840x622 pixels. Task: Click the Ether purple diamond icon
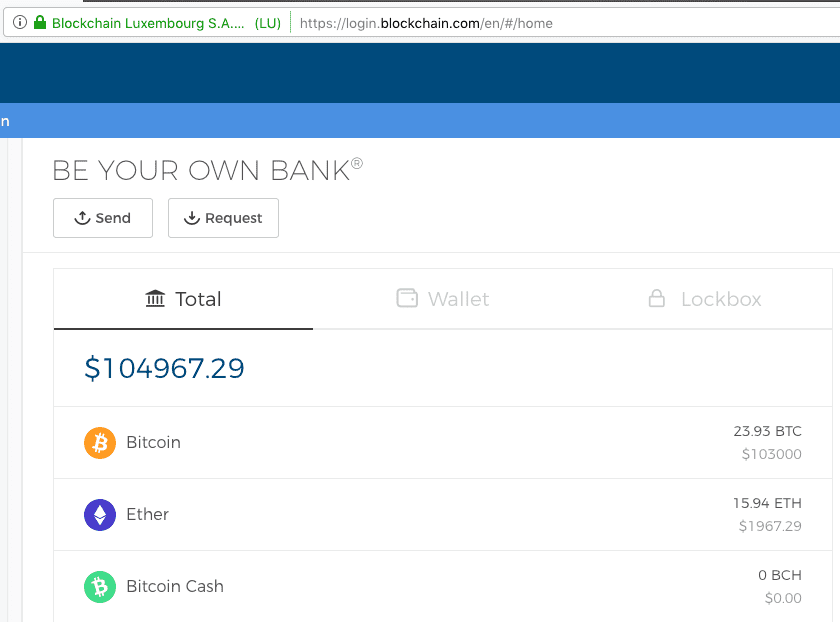[x=100, y=514]
